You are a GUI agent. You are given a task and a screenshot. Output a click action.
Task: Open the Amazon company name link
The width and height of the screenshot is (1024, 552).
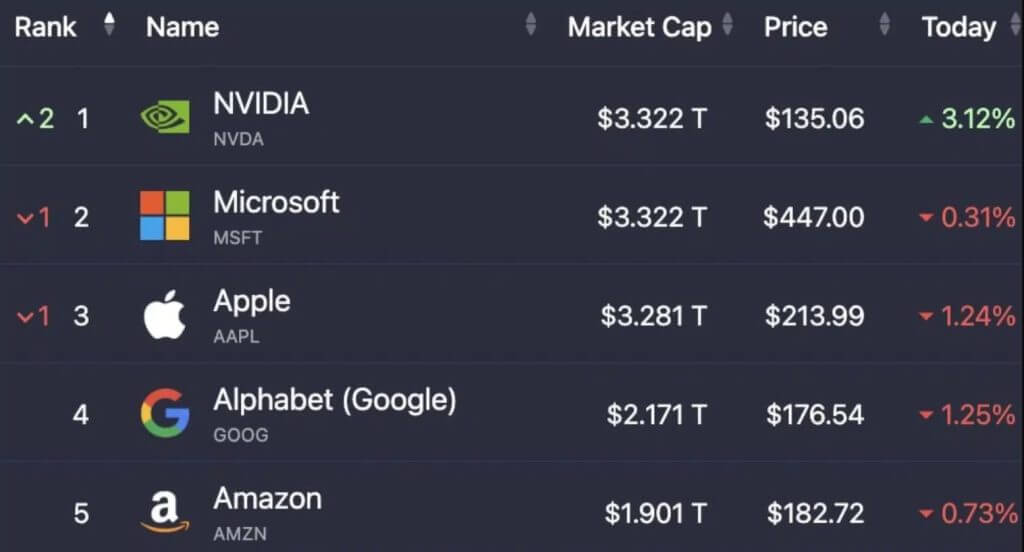click(267, 498)
